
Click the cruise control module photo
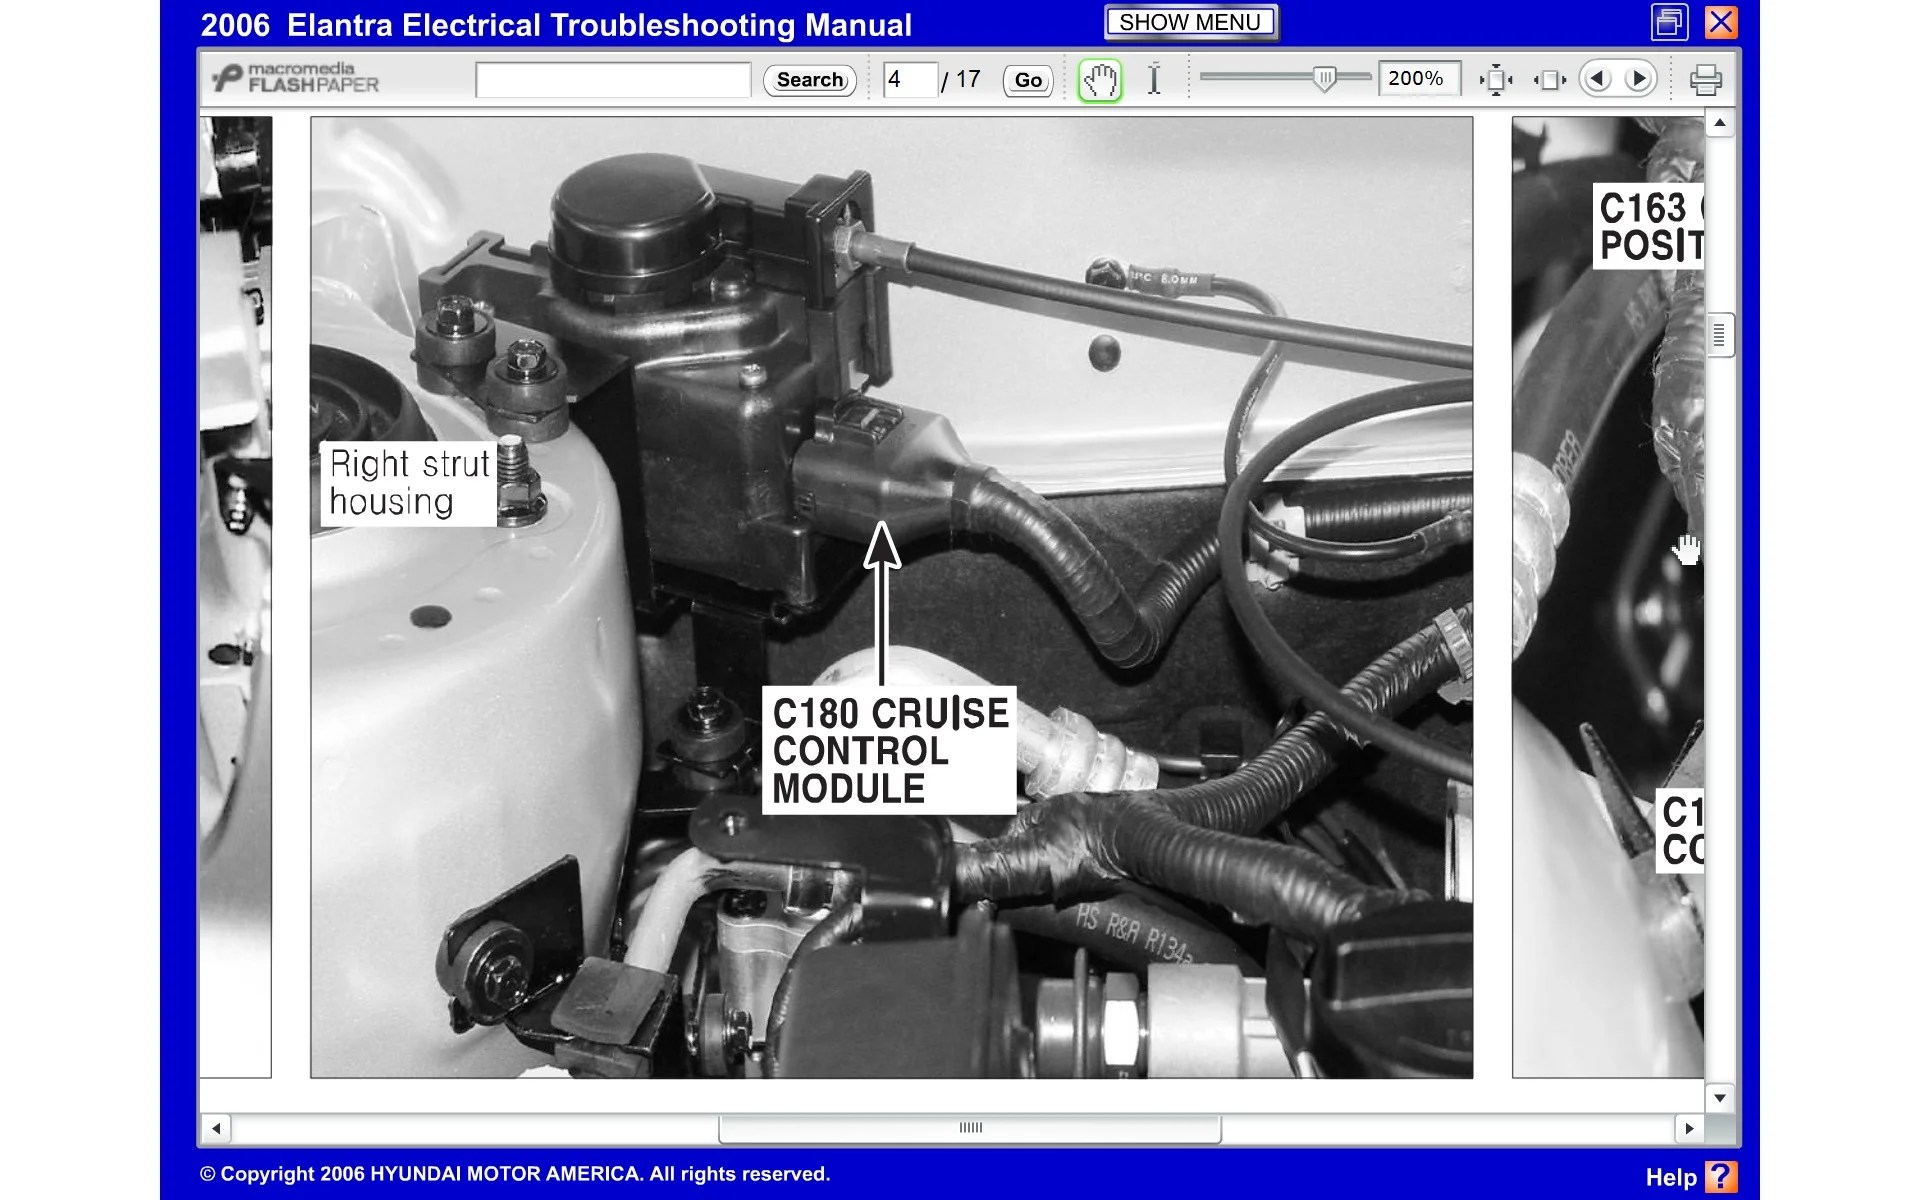coord(891,597)
